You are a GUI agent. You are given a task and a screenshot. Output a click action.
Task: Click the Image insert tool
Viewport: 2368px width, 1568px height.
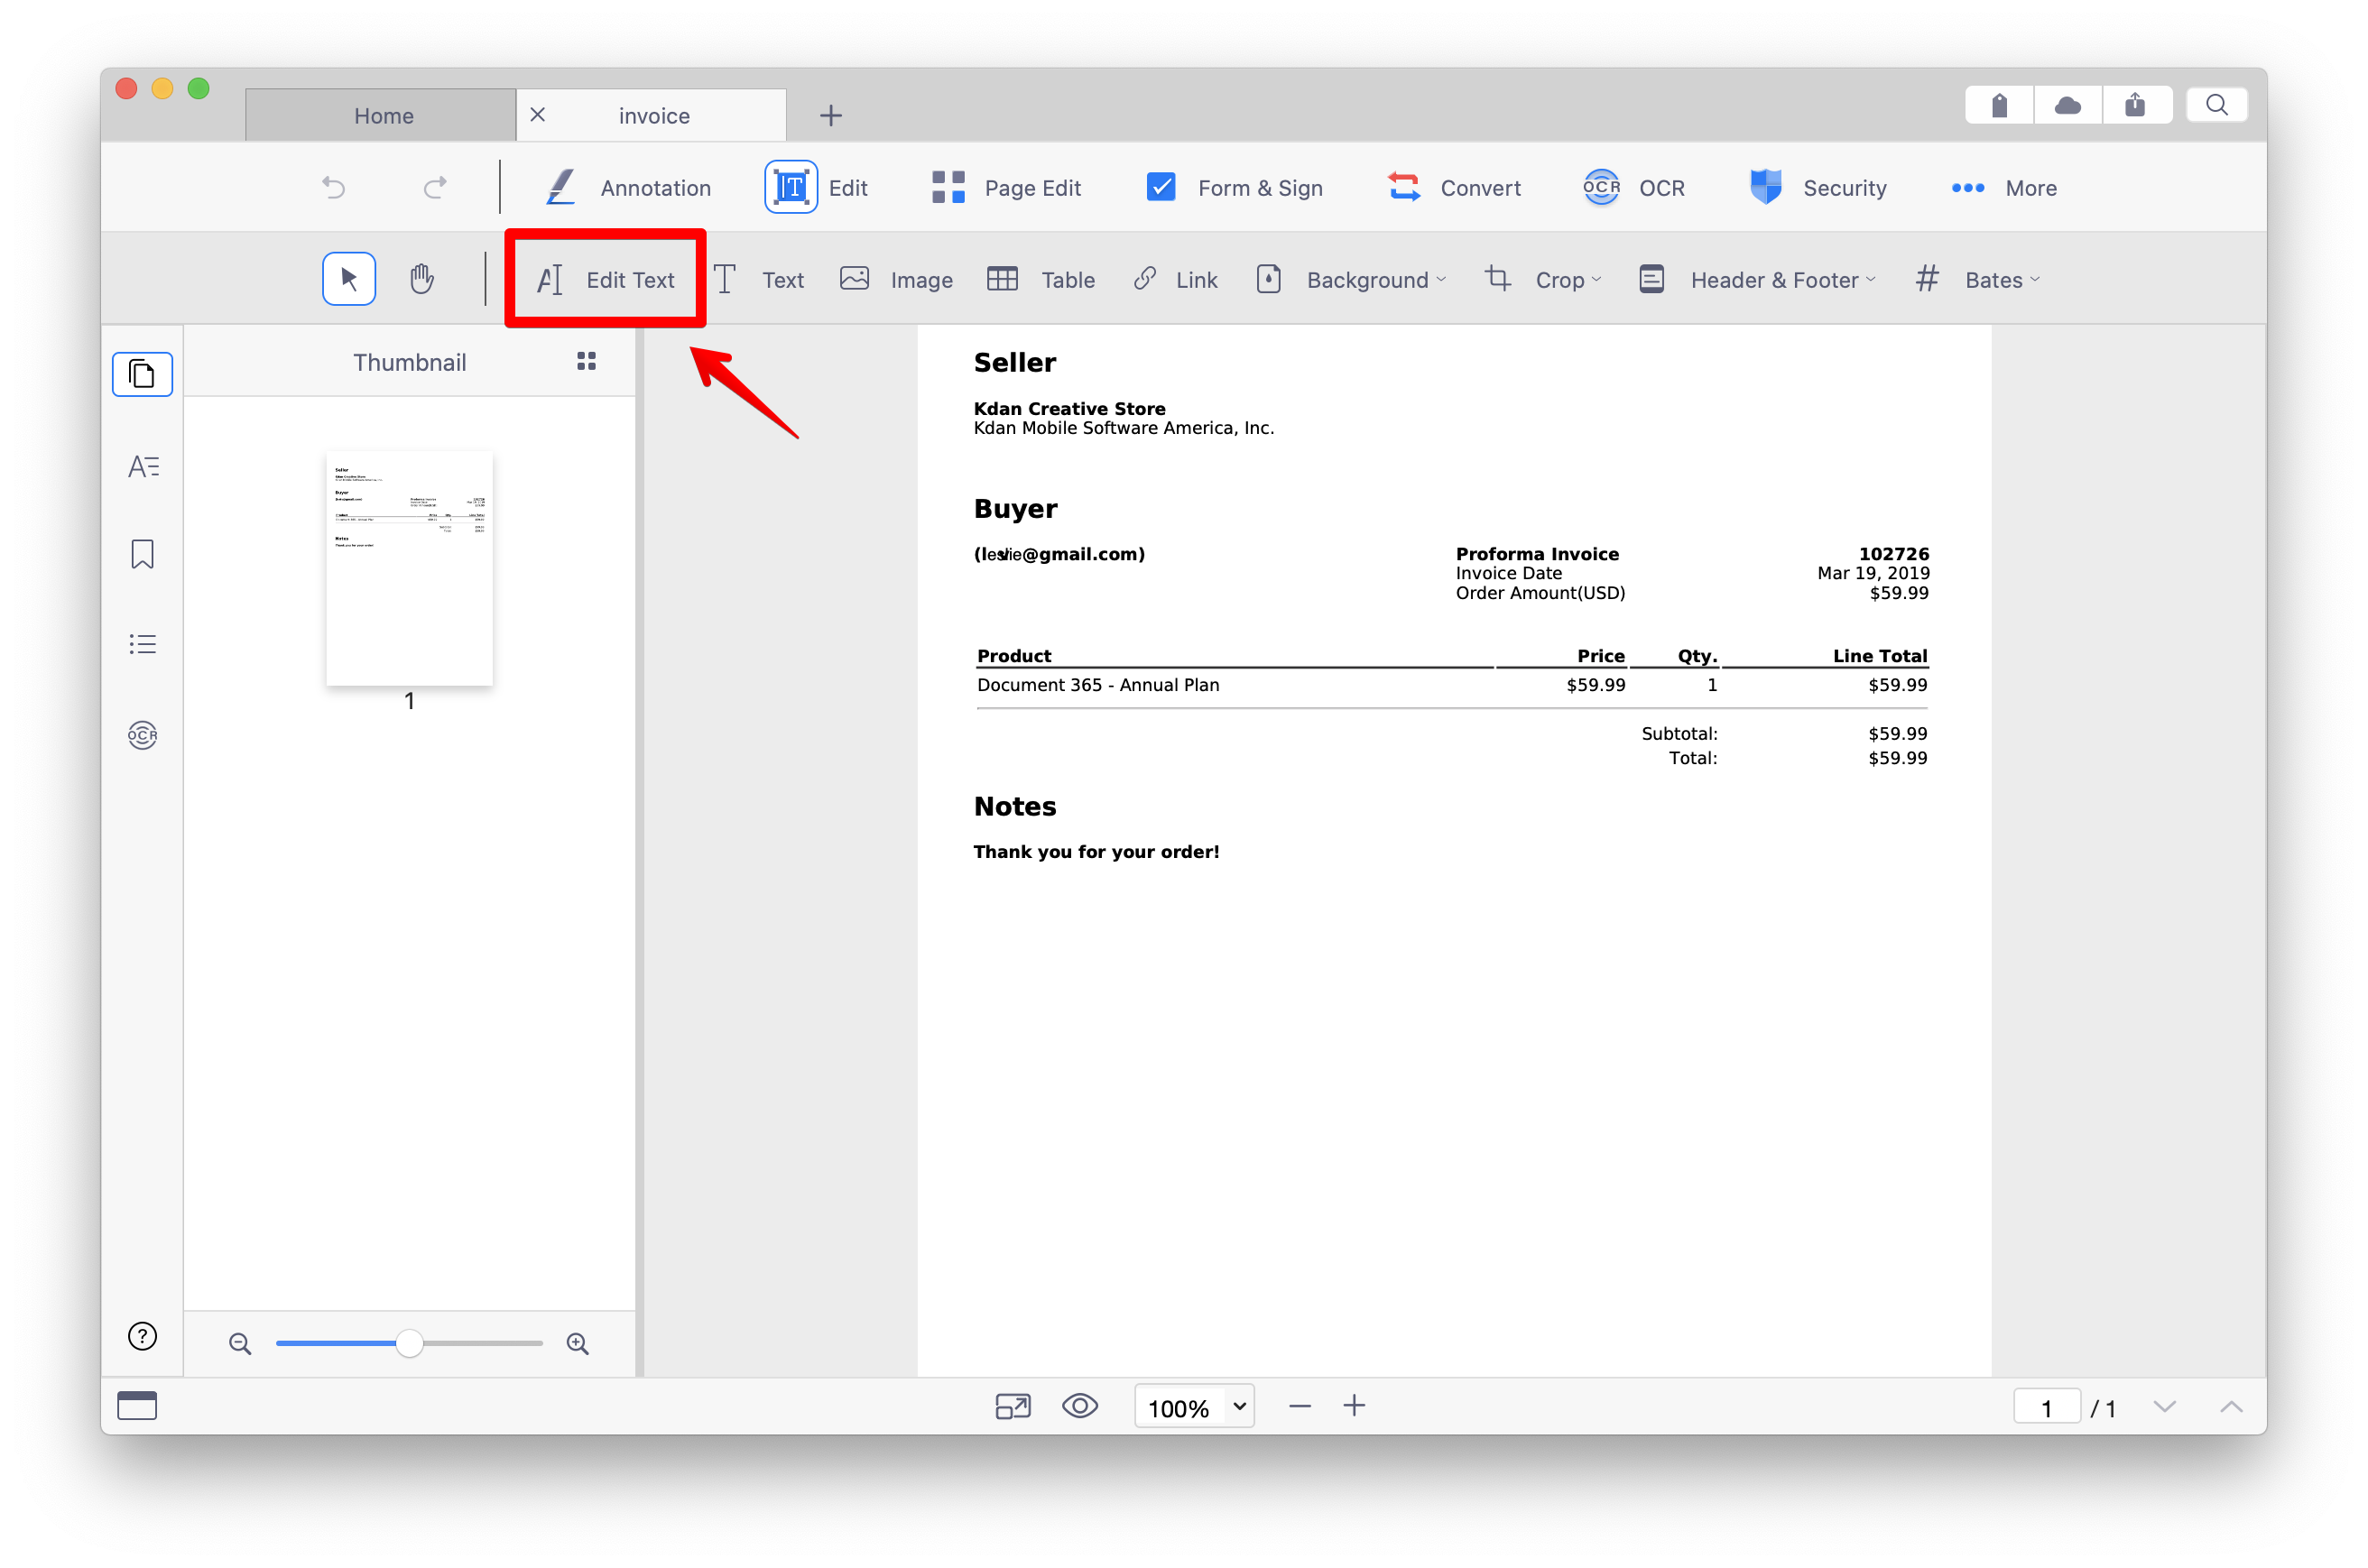pos(896,280)
